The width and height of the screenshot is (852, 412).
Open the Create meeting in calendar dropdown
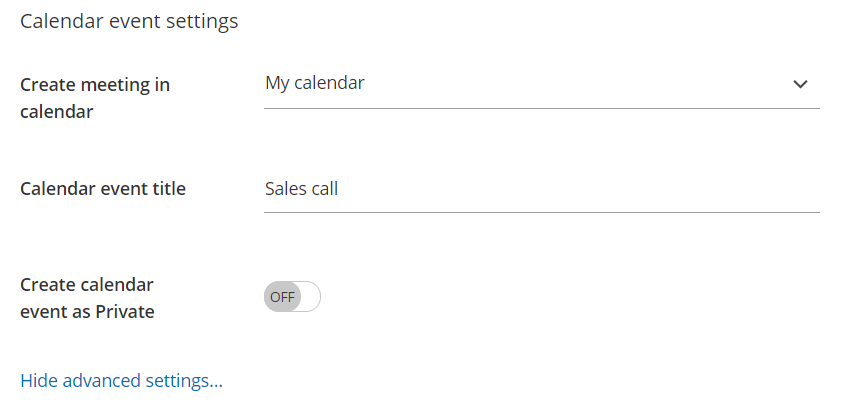tap(541, 84)
